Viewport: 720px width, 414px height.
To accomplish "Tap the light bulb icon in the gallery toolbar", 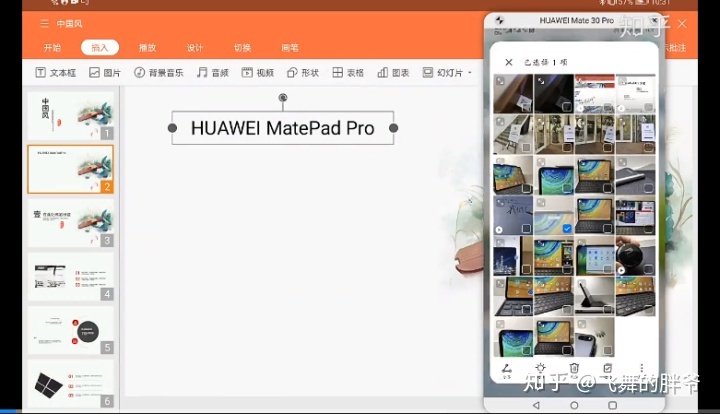I will click(540, 369).
